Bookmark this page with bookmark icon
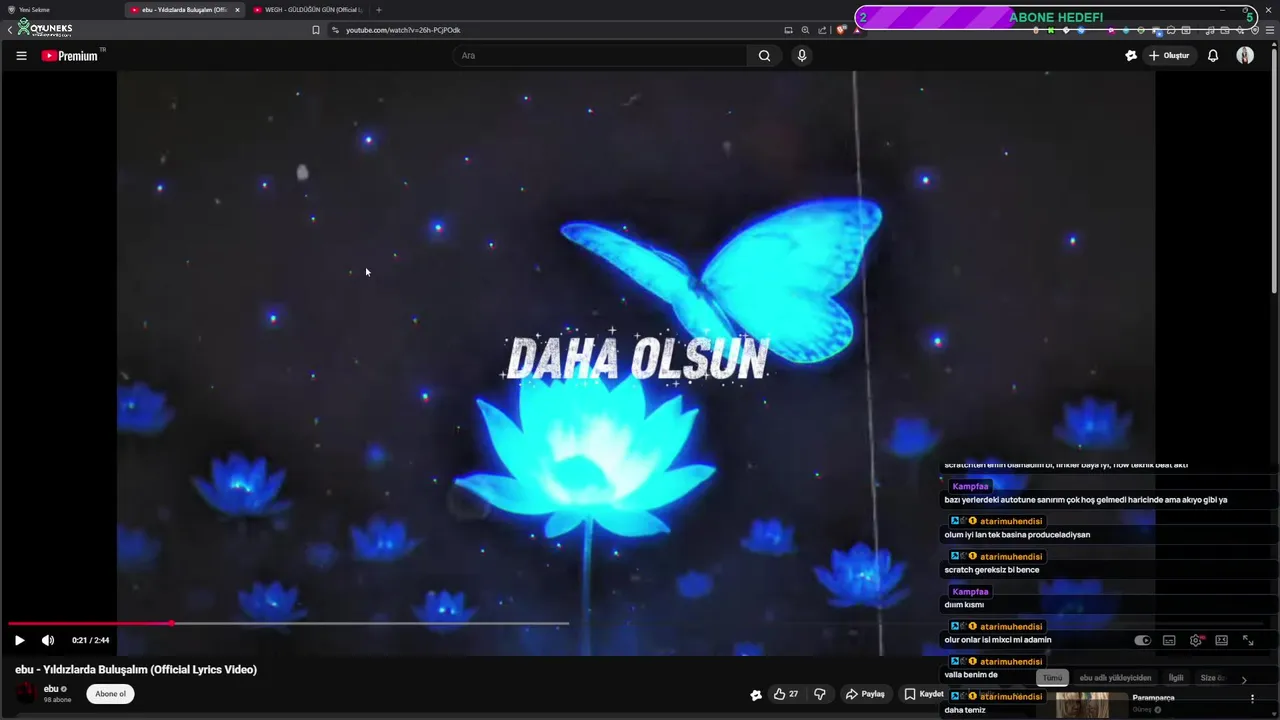The image size is (1280, 720). [316, 30]
